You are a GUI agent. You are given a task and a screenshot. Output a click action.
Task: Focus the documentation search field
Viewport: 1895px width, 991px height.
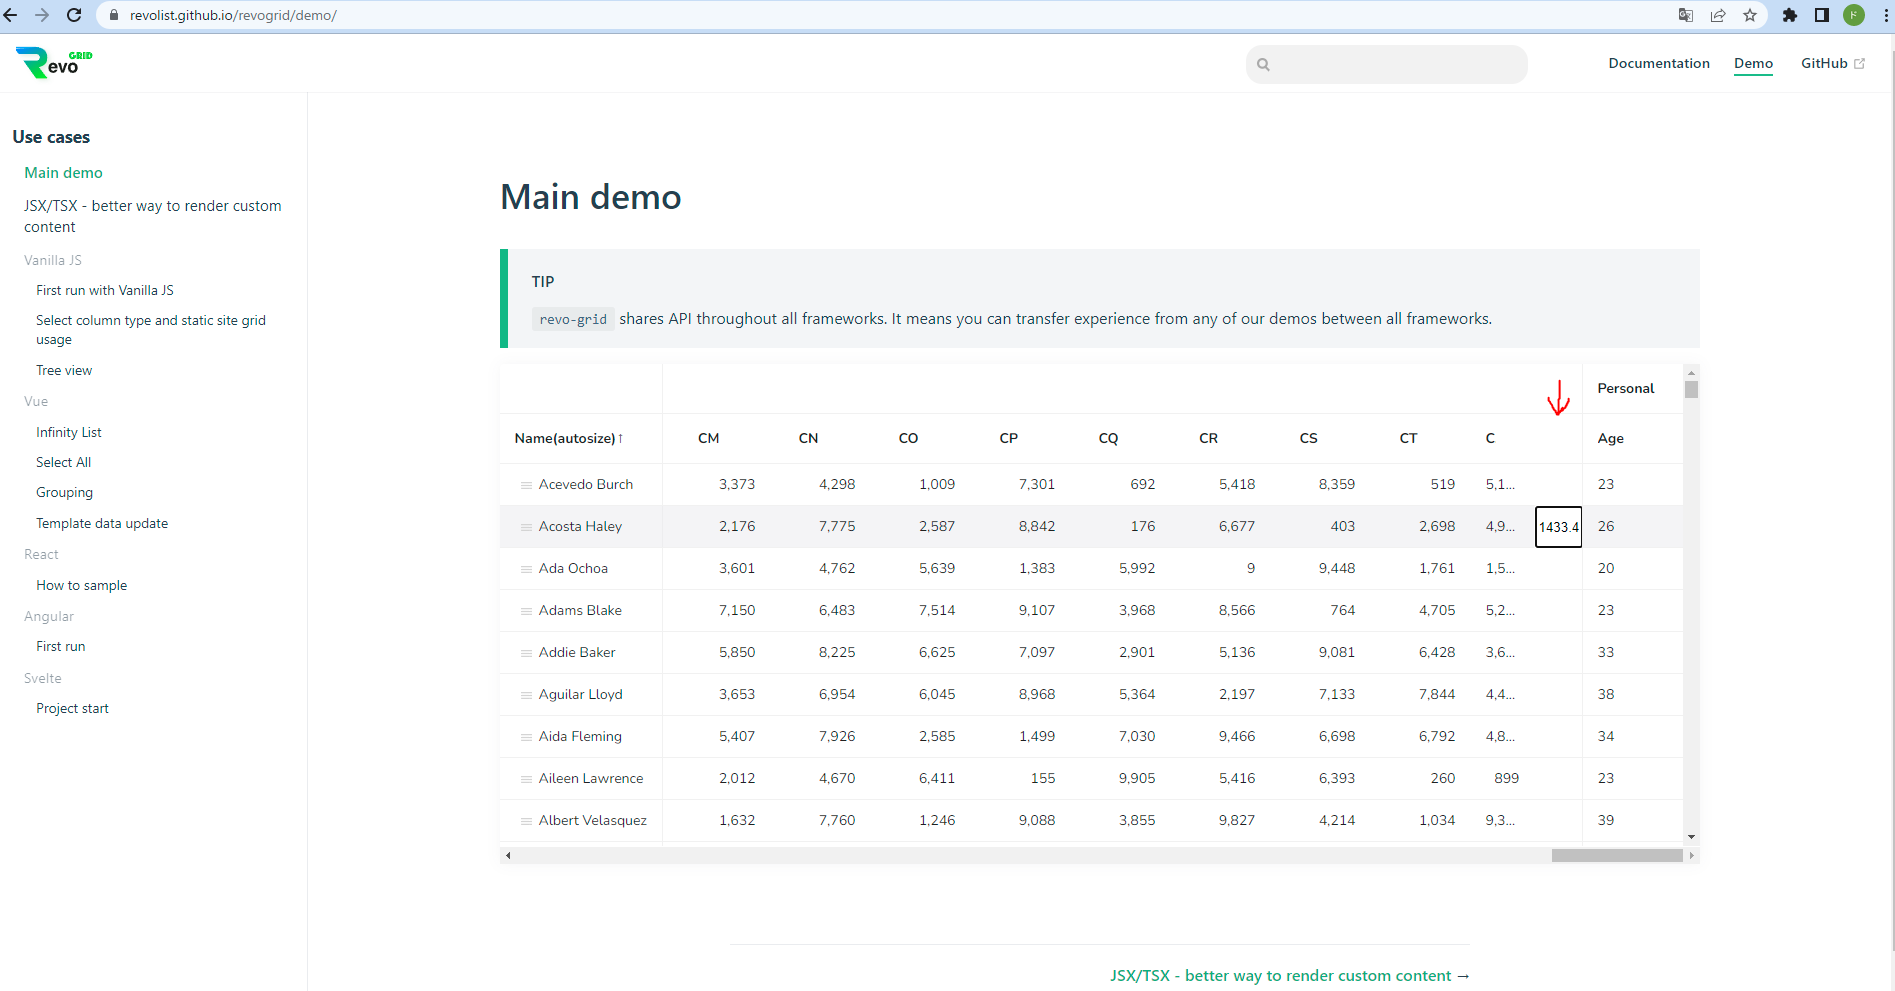pyautogui.click(x=1387, y=64)
